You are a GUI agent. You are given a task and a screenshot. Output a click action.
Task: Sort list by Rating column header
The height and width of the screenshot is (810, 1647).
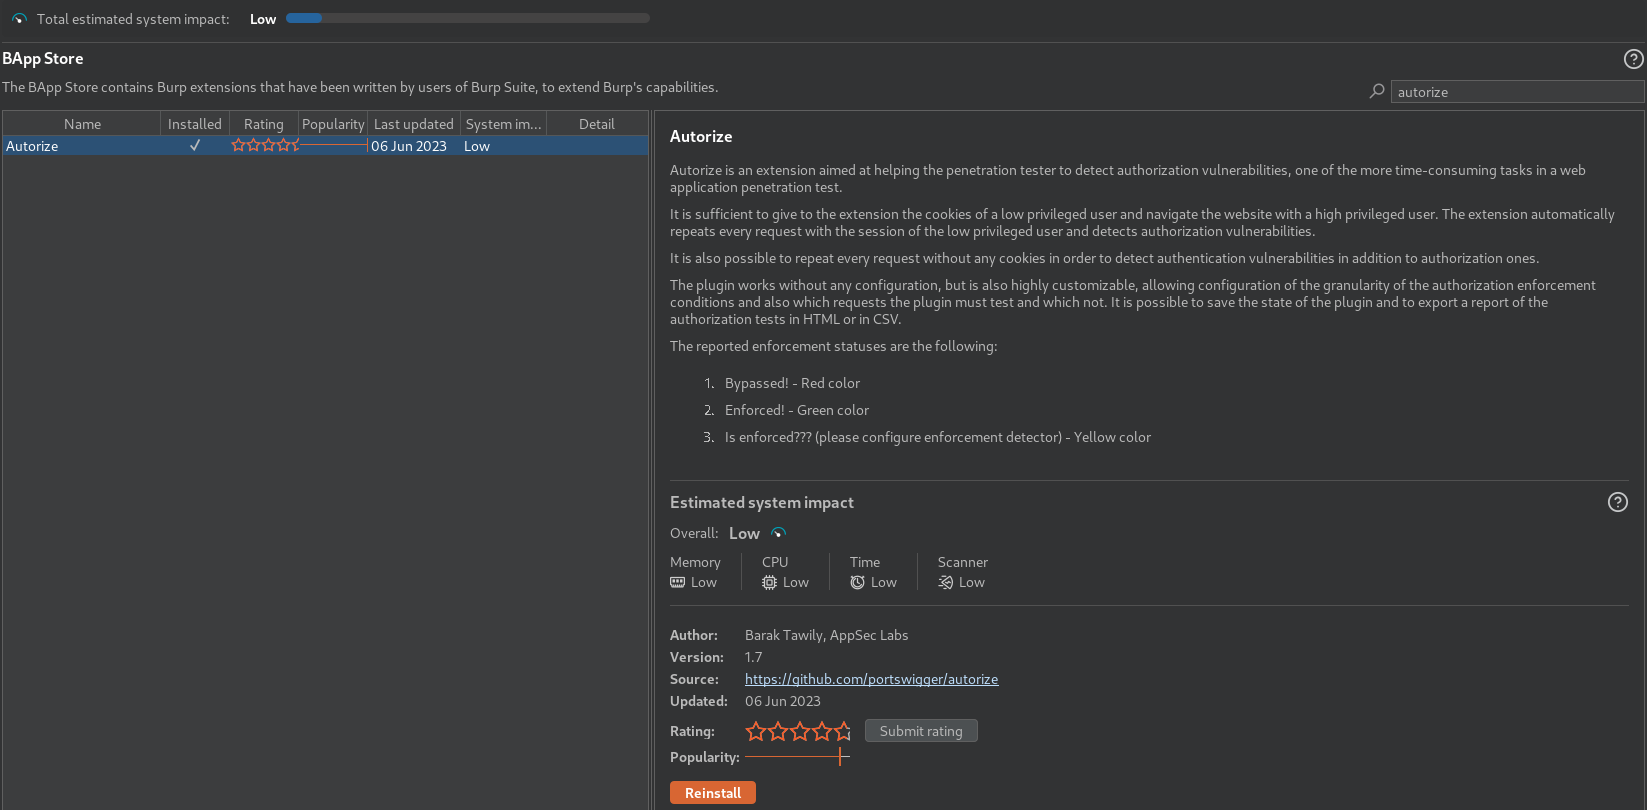[x=263, y=124]
